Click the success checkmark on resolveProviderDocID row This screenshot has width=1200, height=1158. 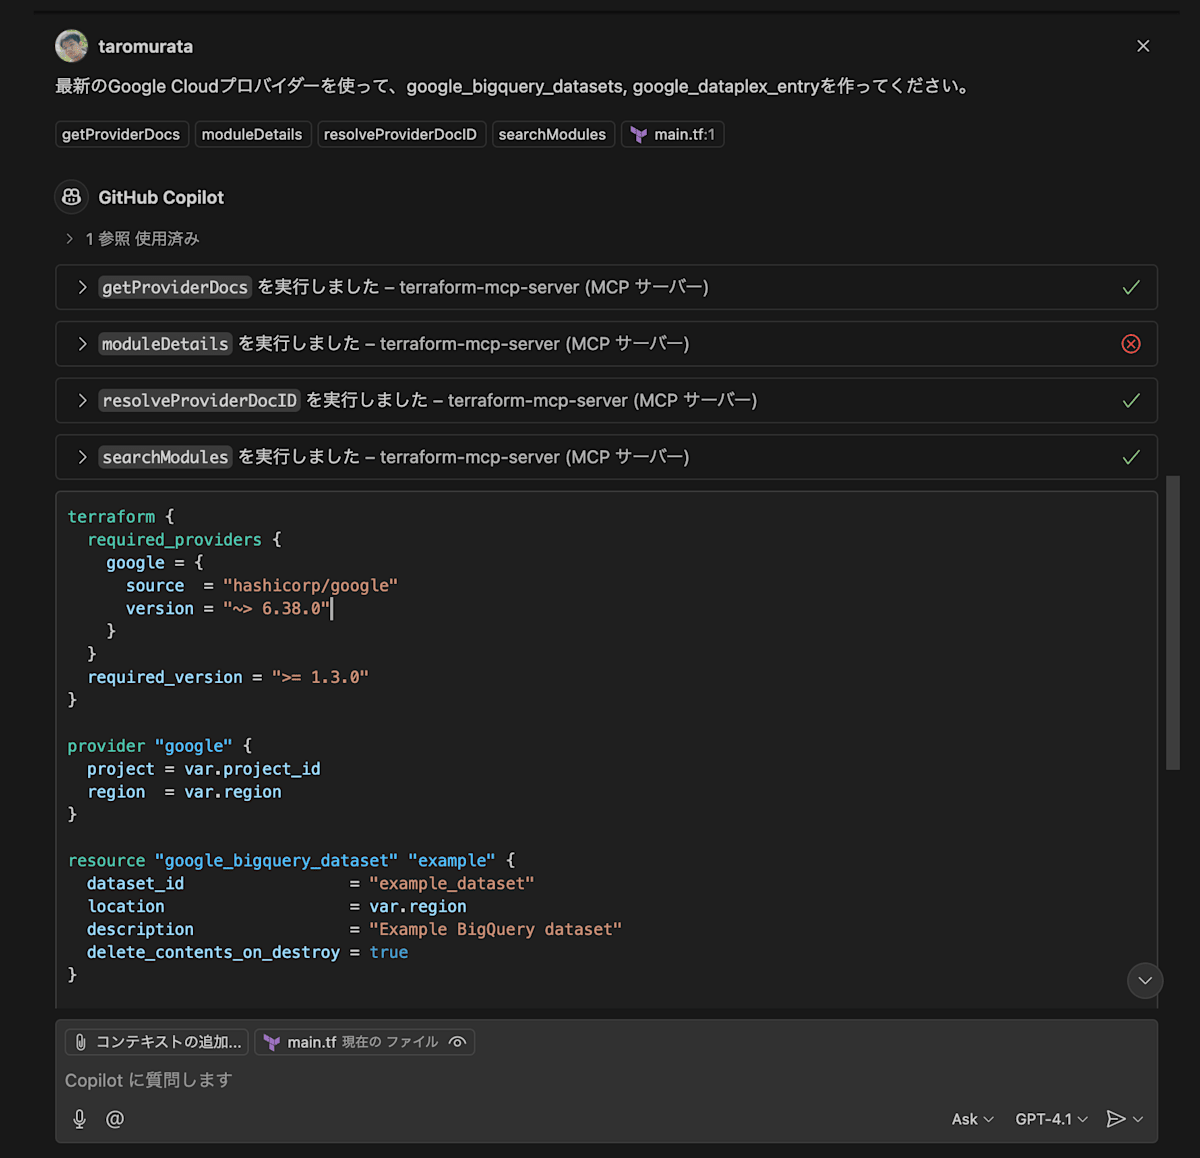click(1131, 400)
